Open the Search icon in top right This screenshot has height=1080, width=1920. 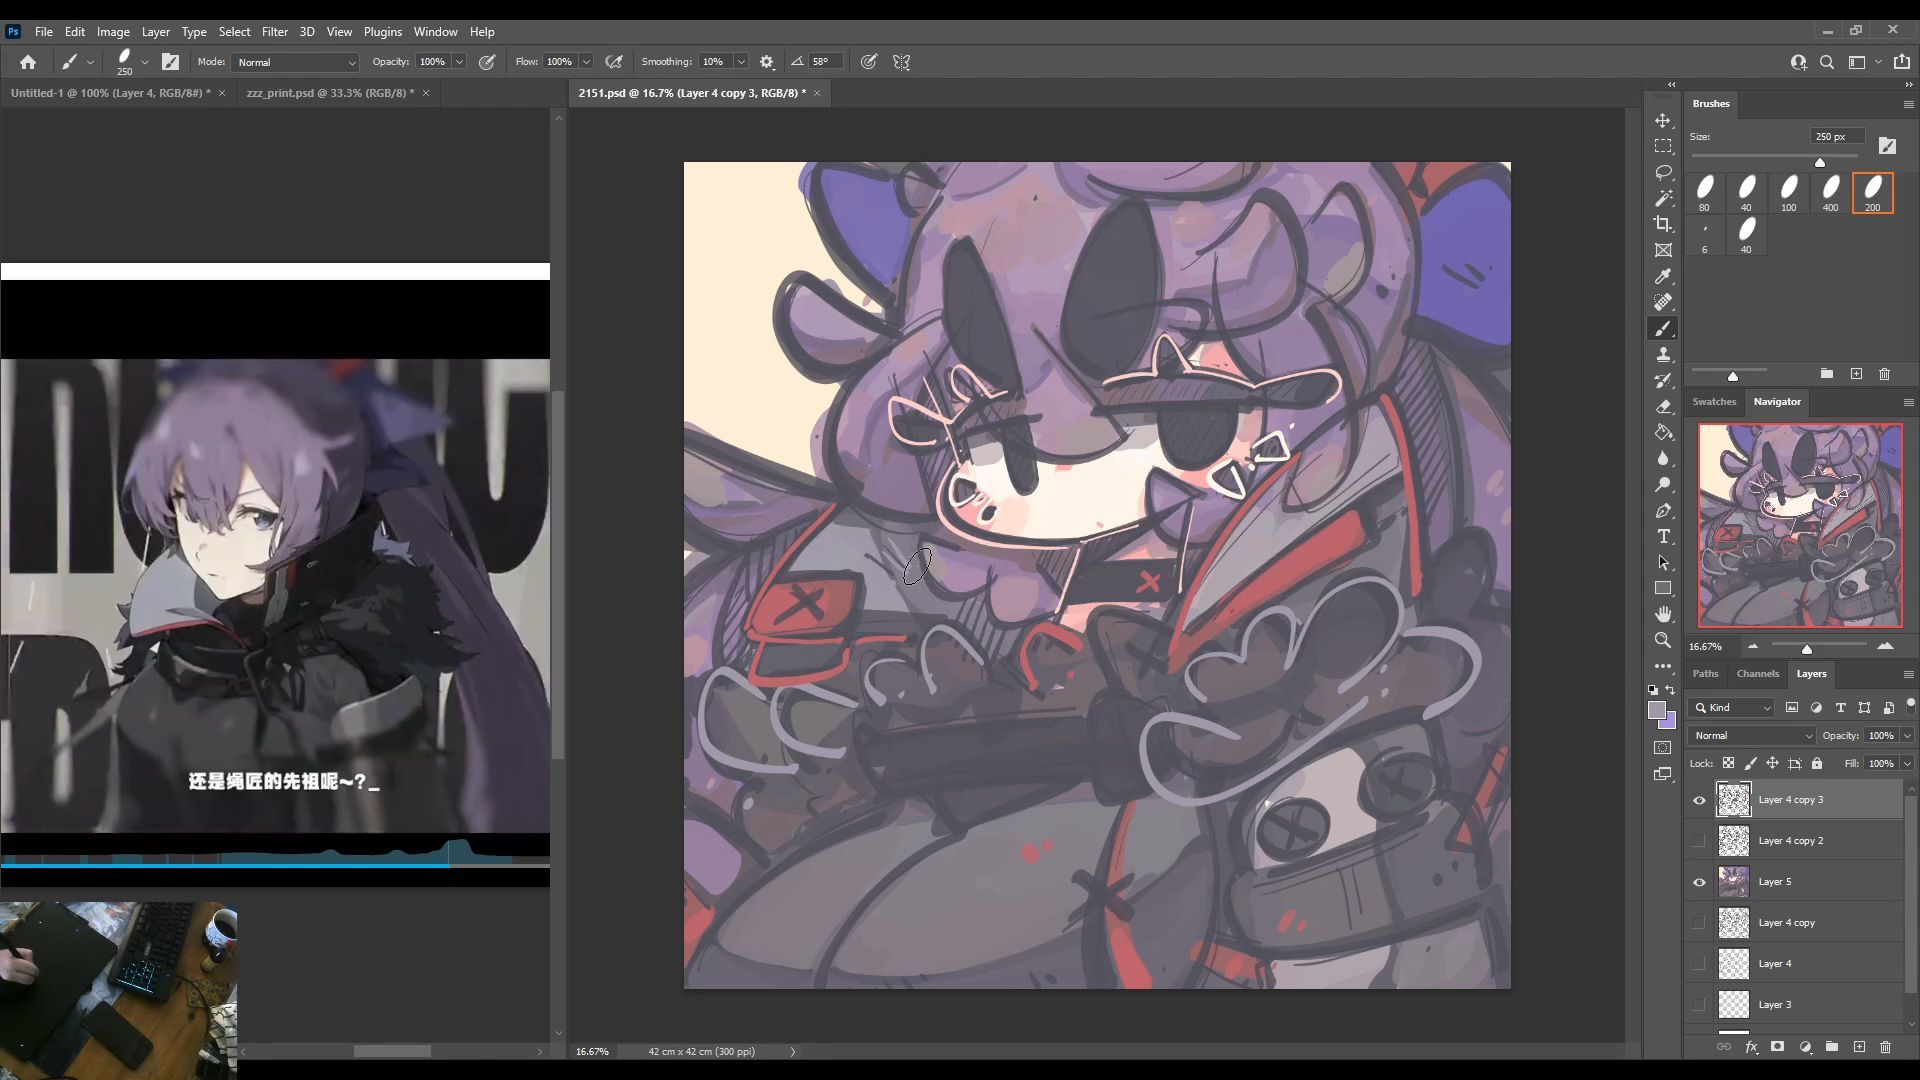1827,62
